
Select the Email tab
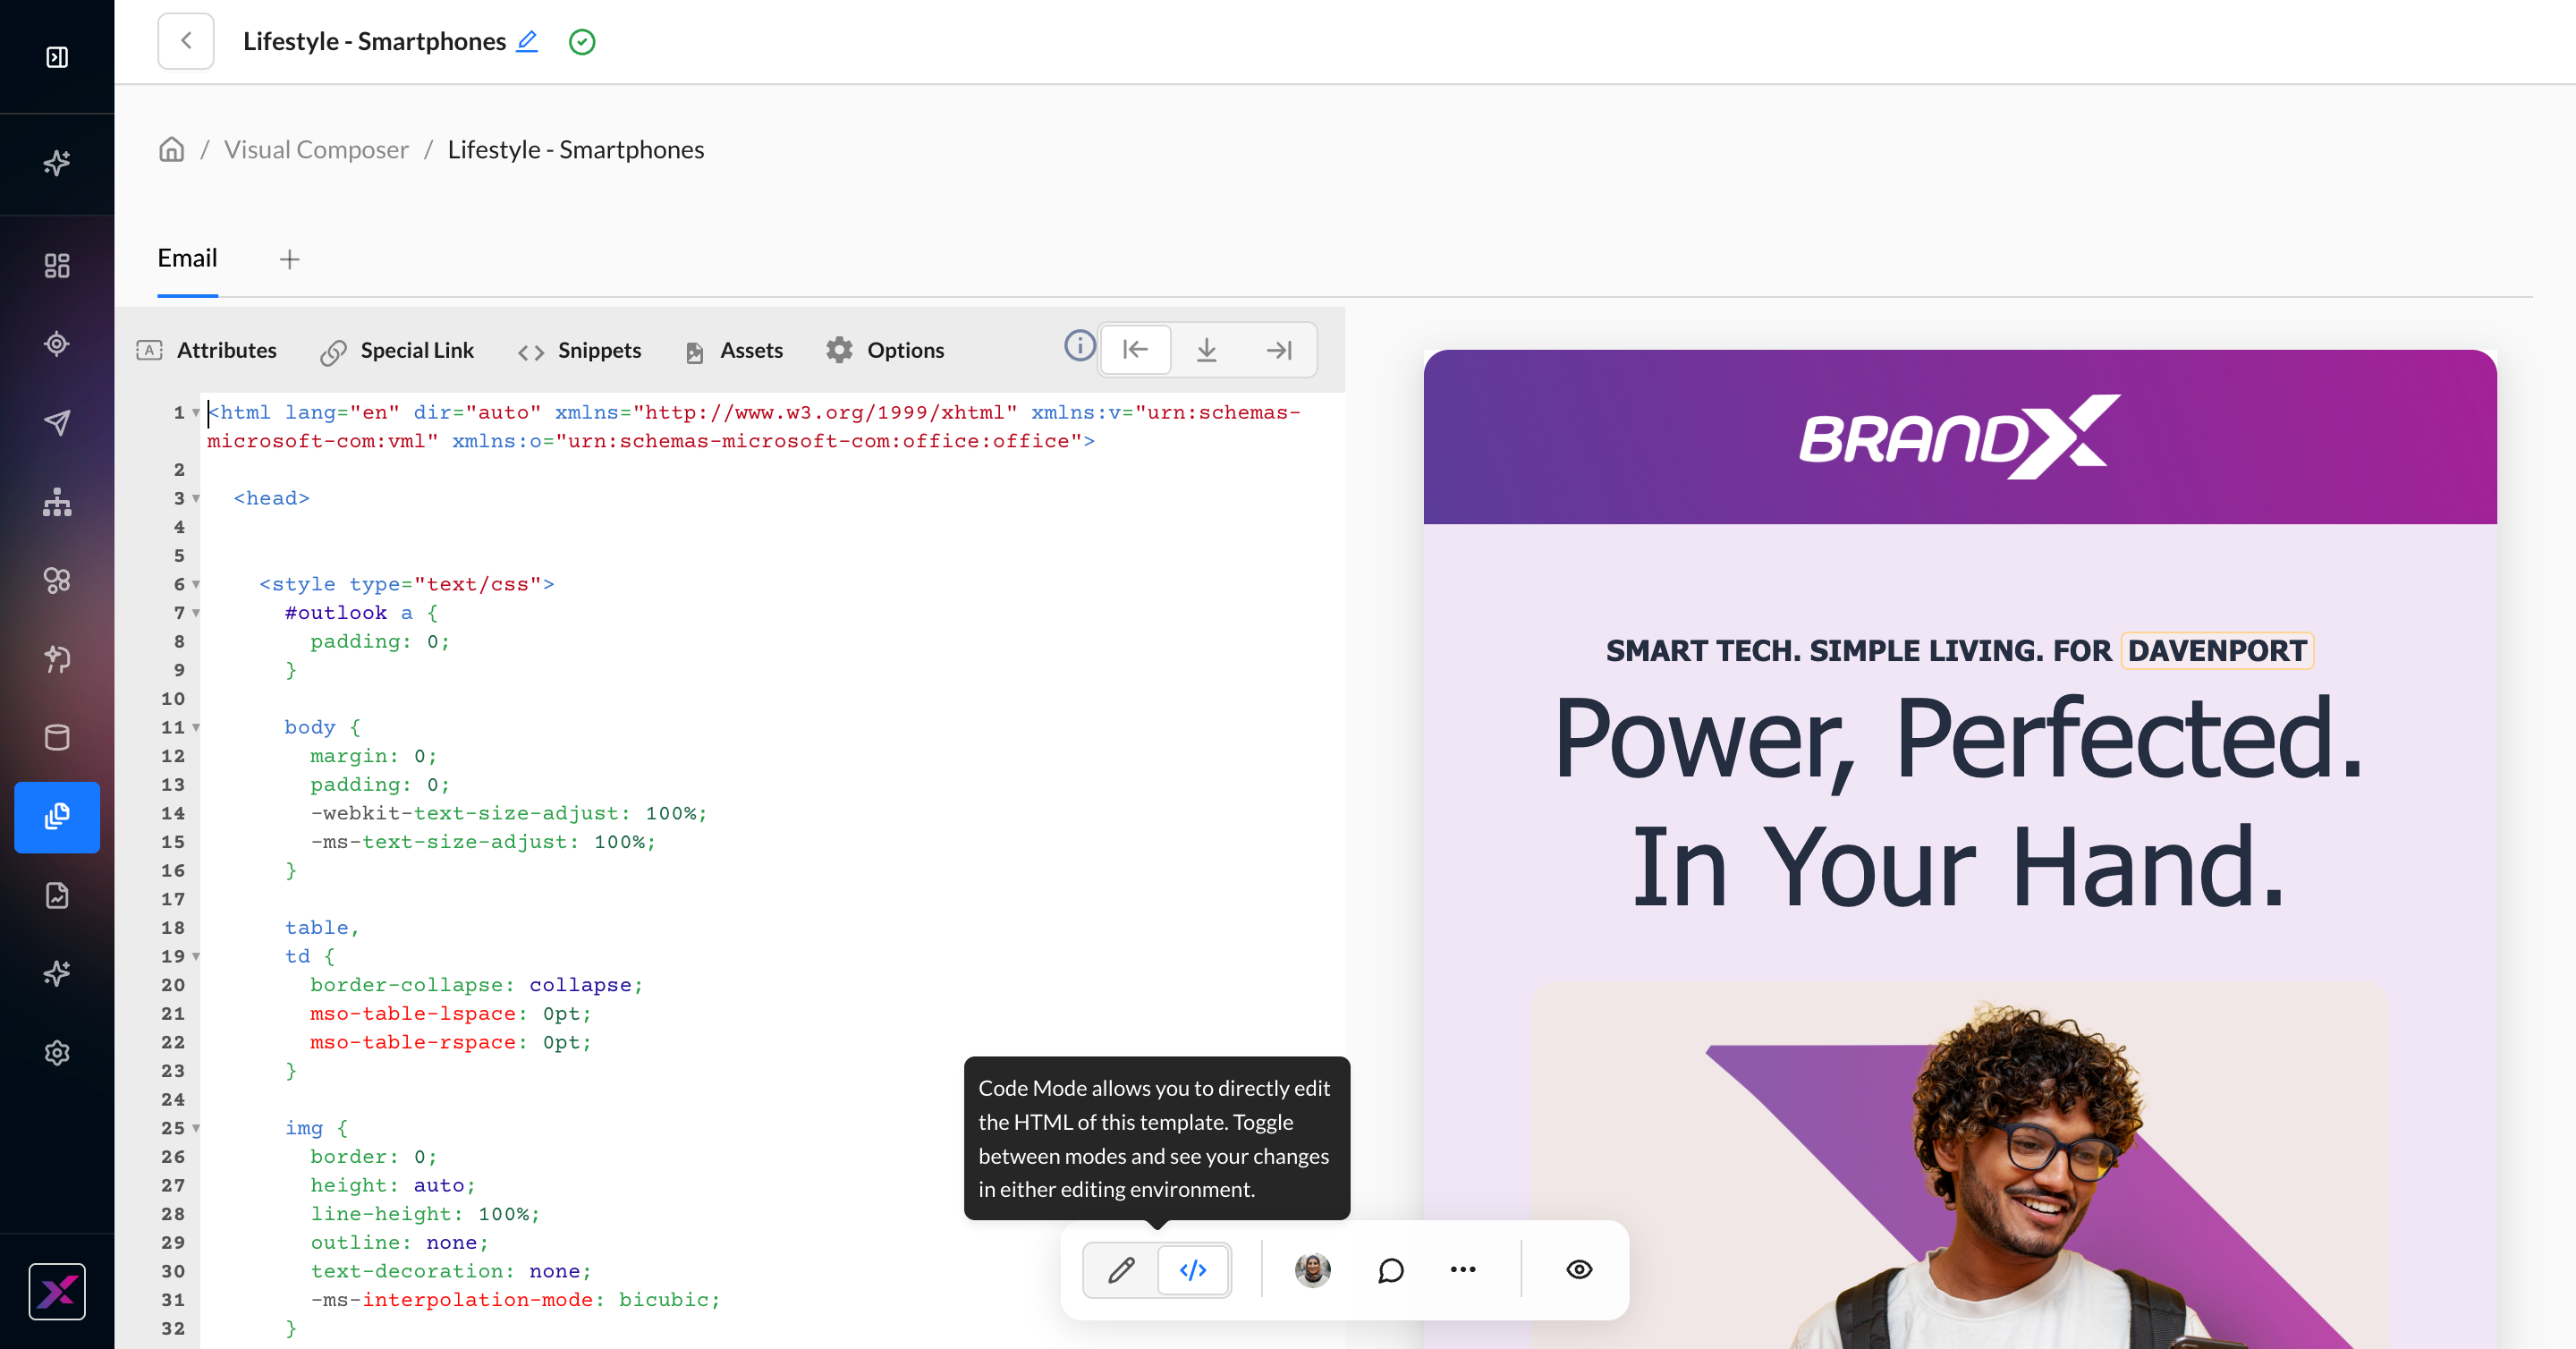187,258
